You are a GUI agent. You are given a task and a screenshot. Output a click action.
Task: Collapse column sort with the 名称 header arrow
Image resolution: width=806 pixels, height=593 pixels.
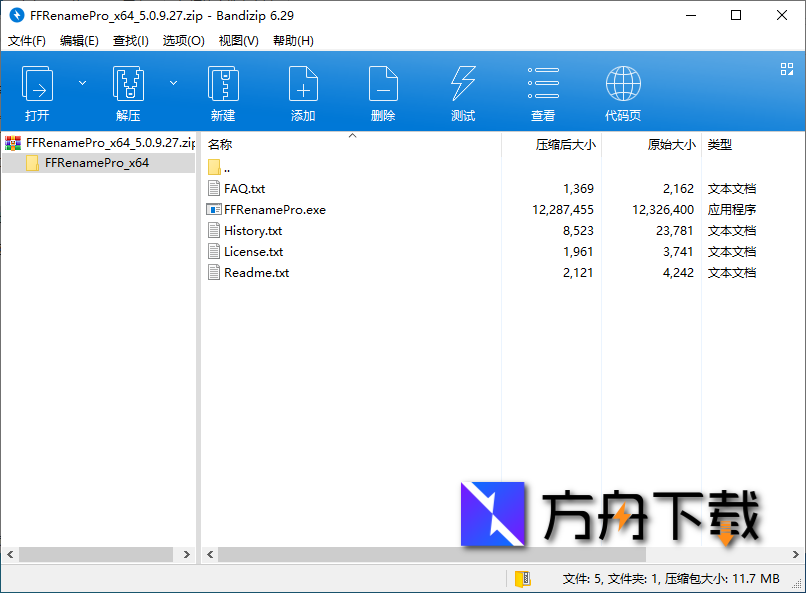(x=352, y=136)
